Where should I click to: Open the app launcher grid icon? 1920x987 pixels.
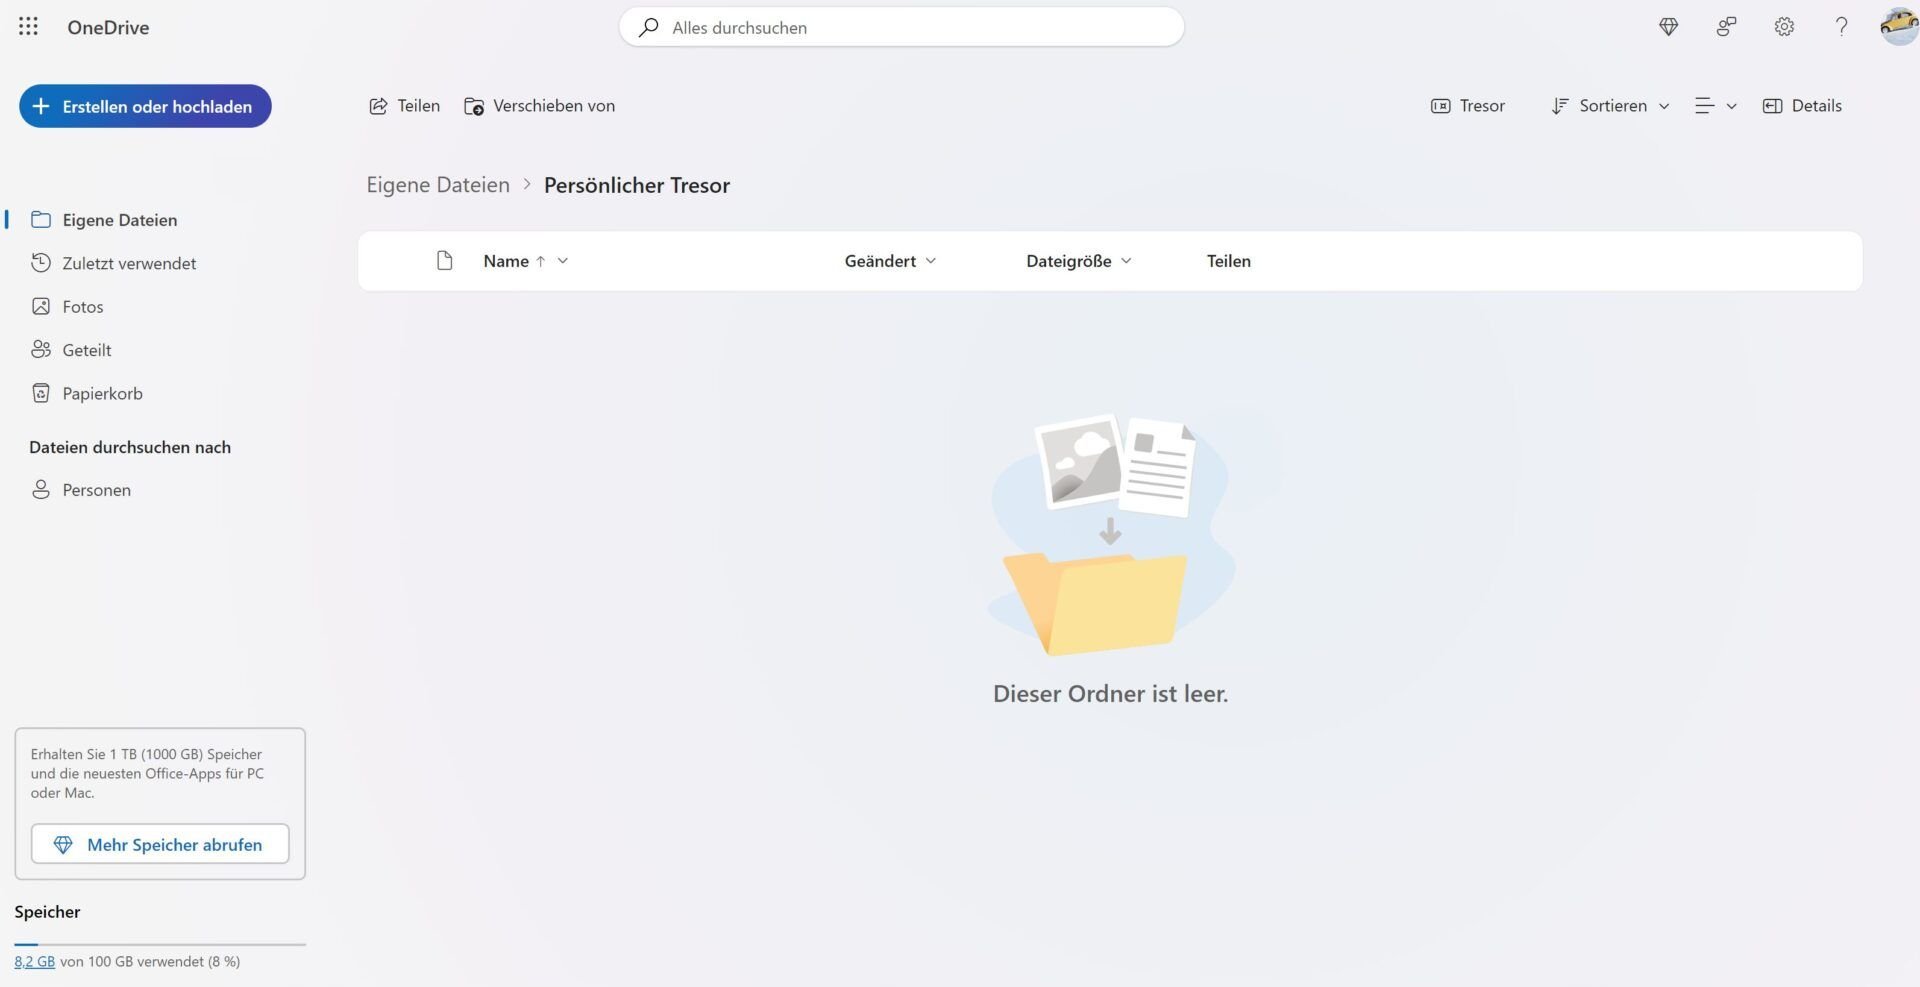point(28,27)
